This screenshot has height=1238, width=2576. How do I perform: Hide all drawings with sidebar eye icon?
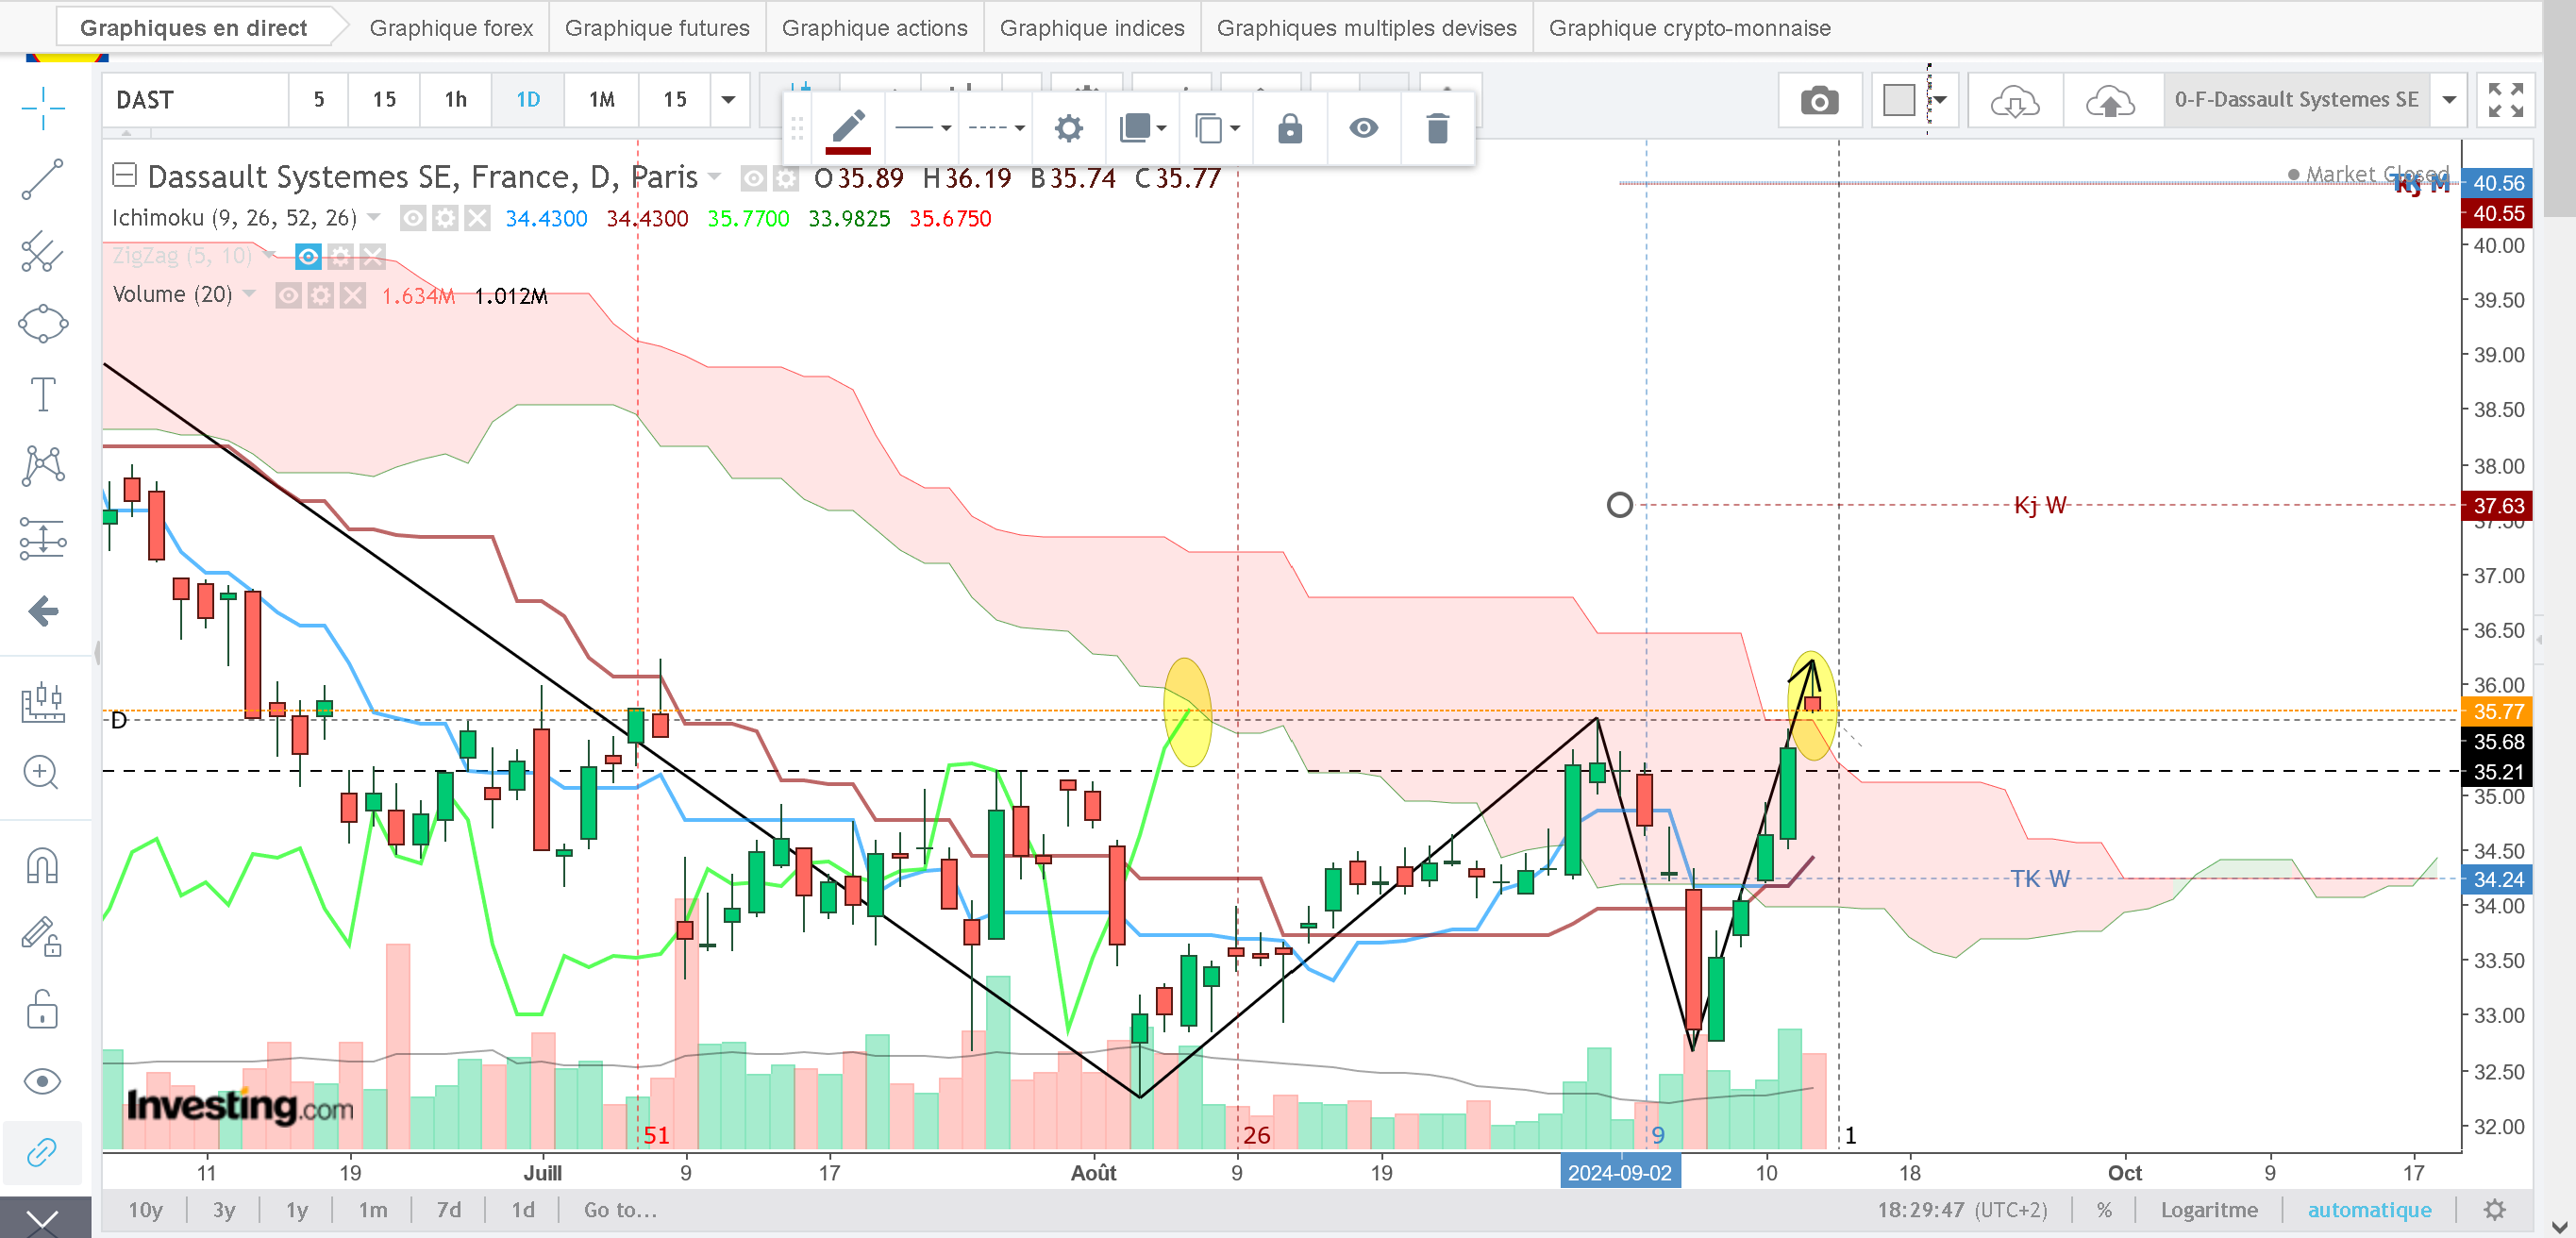[x=42, y=1081]
